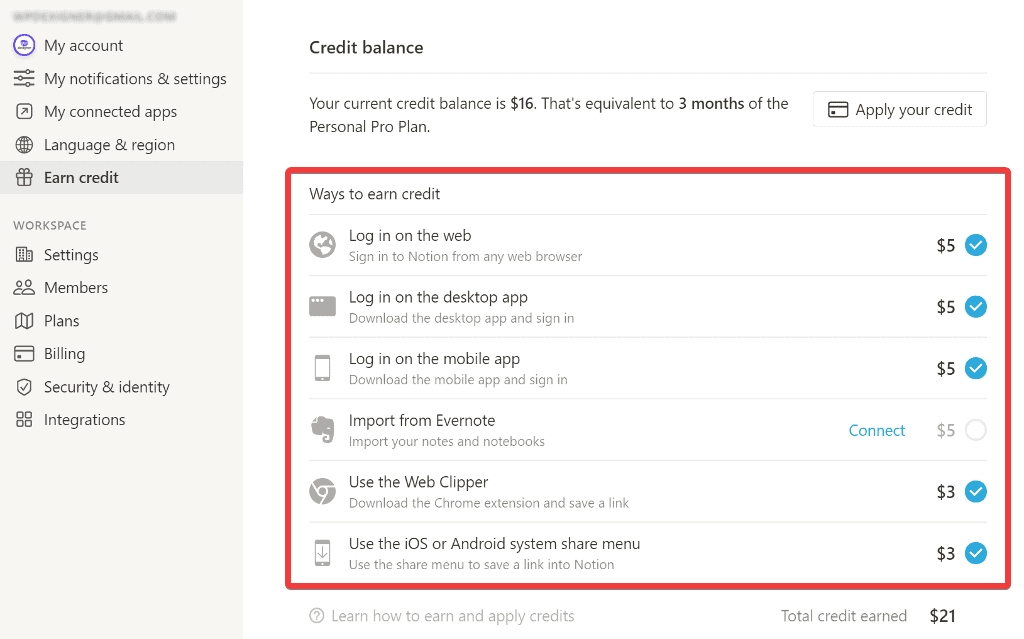Click the desktop app window icon
This screenshot has width=1024, height=639.
322,307
